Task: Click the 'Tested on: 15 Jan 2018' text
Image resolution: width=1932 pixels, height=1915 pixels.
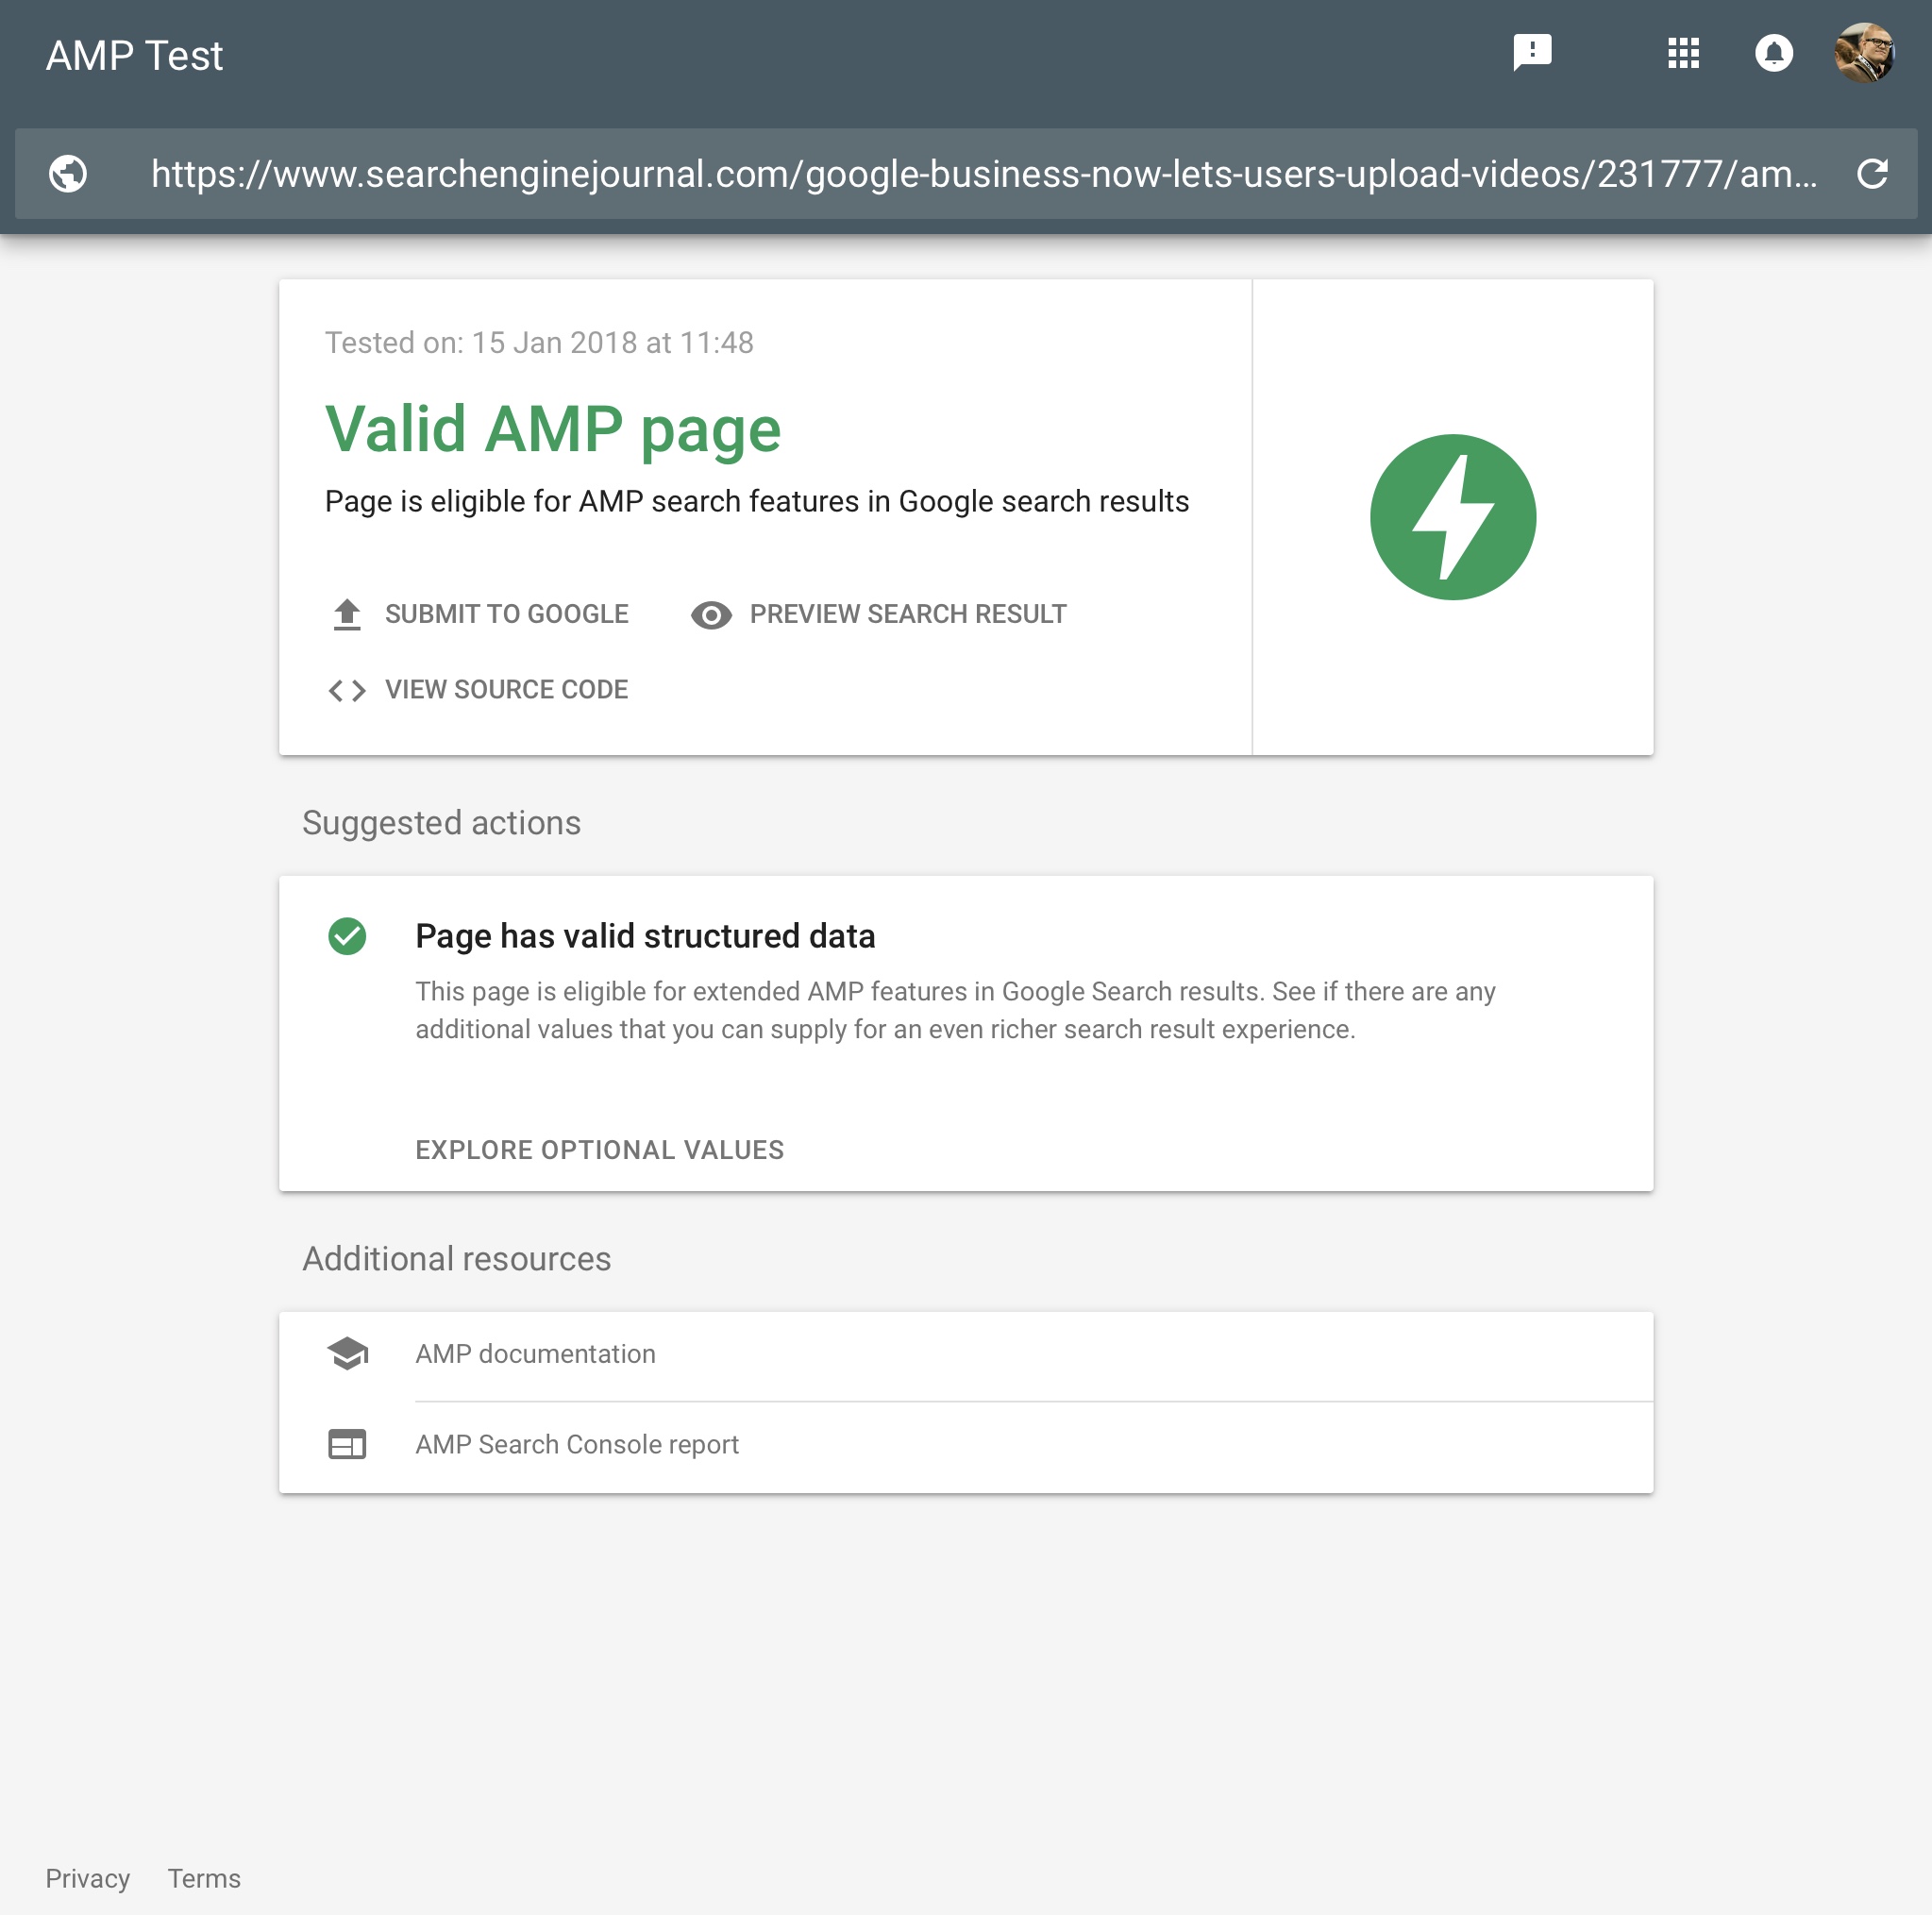Action: click(539, 343)
